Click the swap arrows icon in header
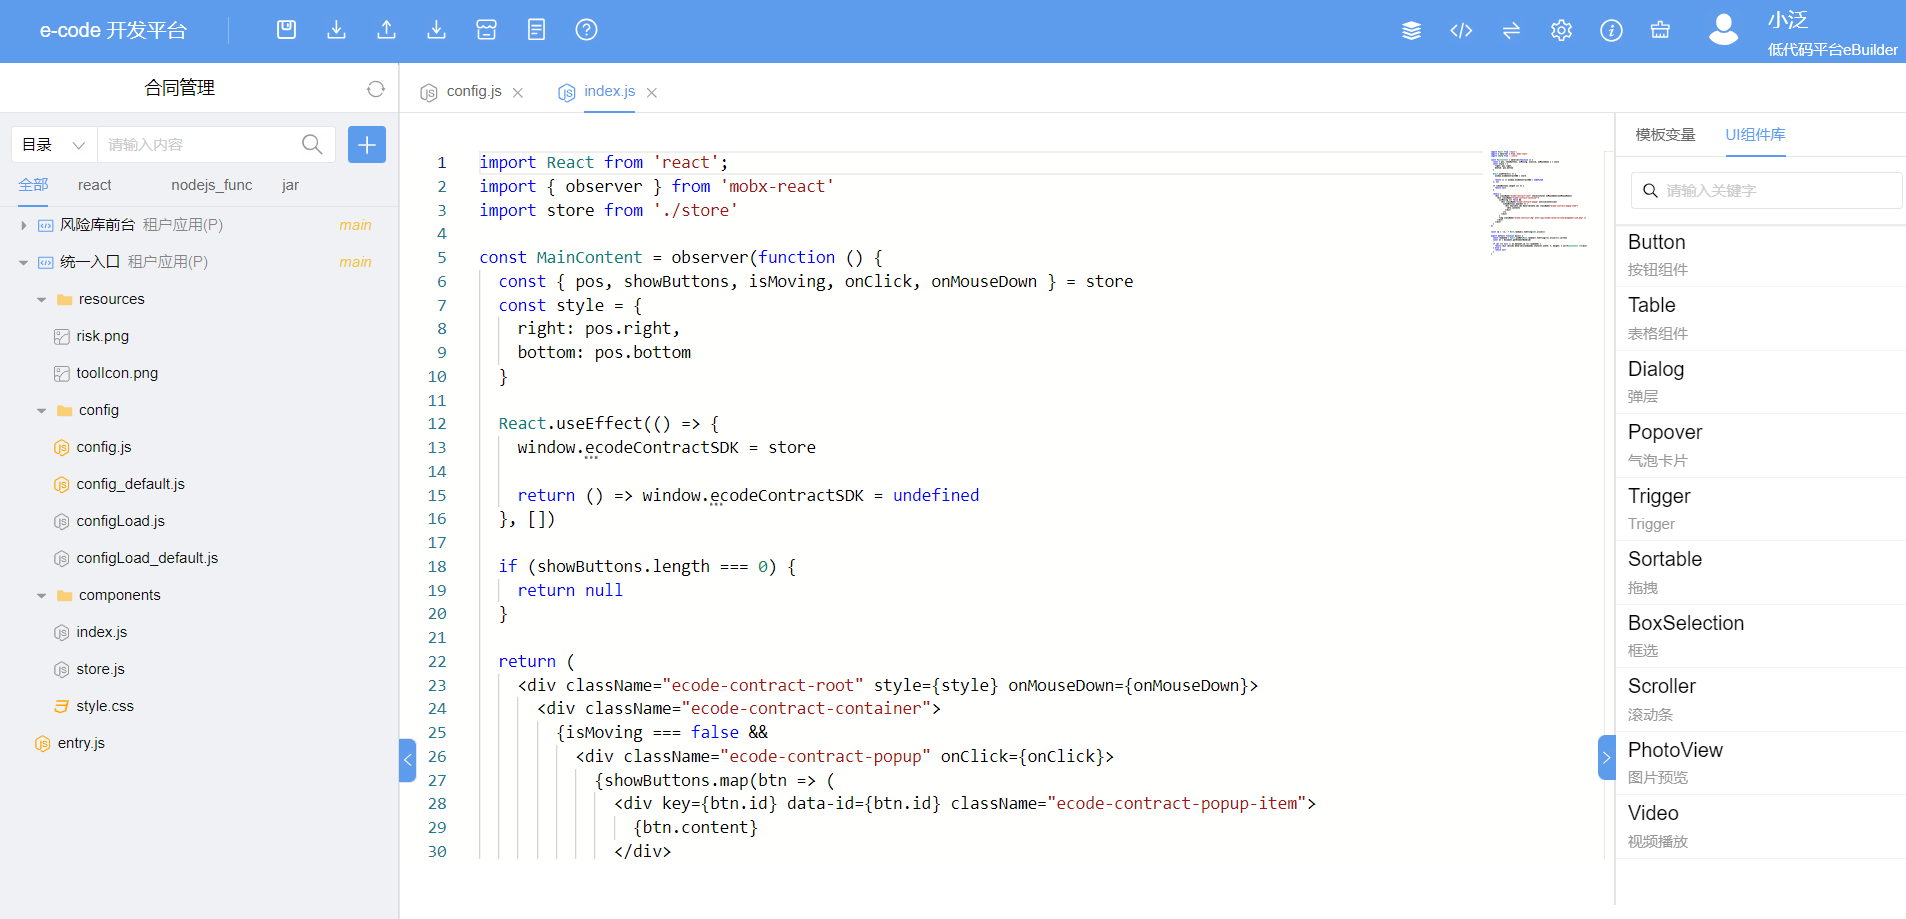Image resolution: width=1906 pixels, height=919 pixels. pos(1511,31)
